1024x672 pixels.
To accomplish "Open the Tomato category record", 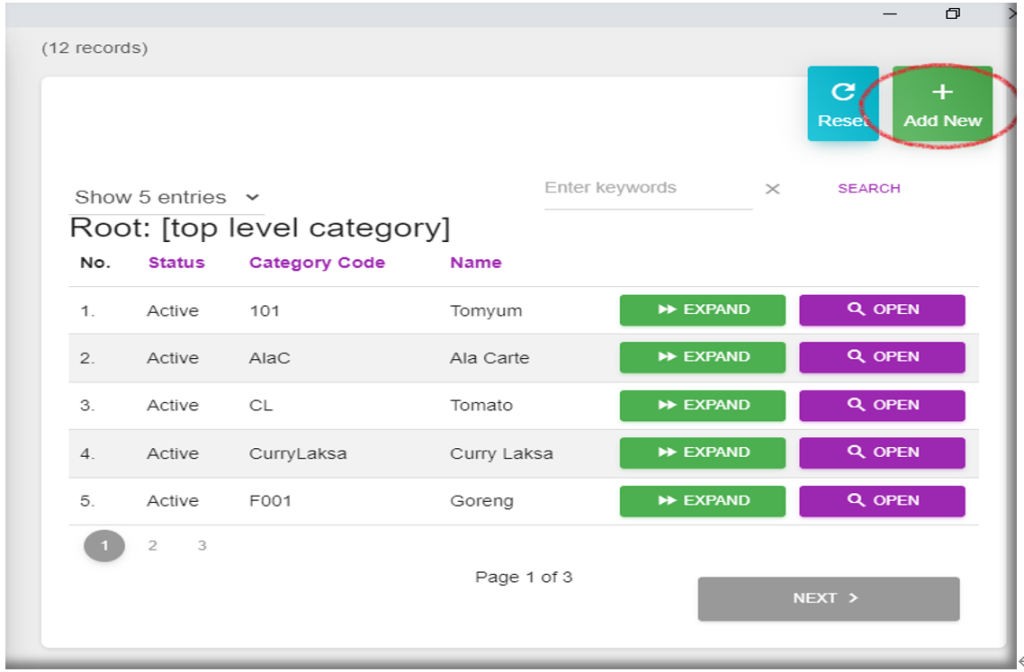I will click(881, 405).
